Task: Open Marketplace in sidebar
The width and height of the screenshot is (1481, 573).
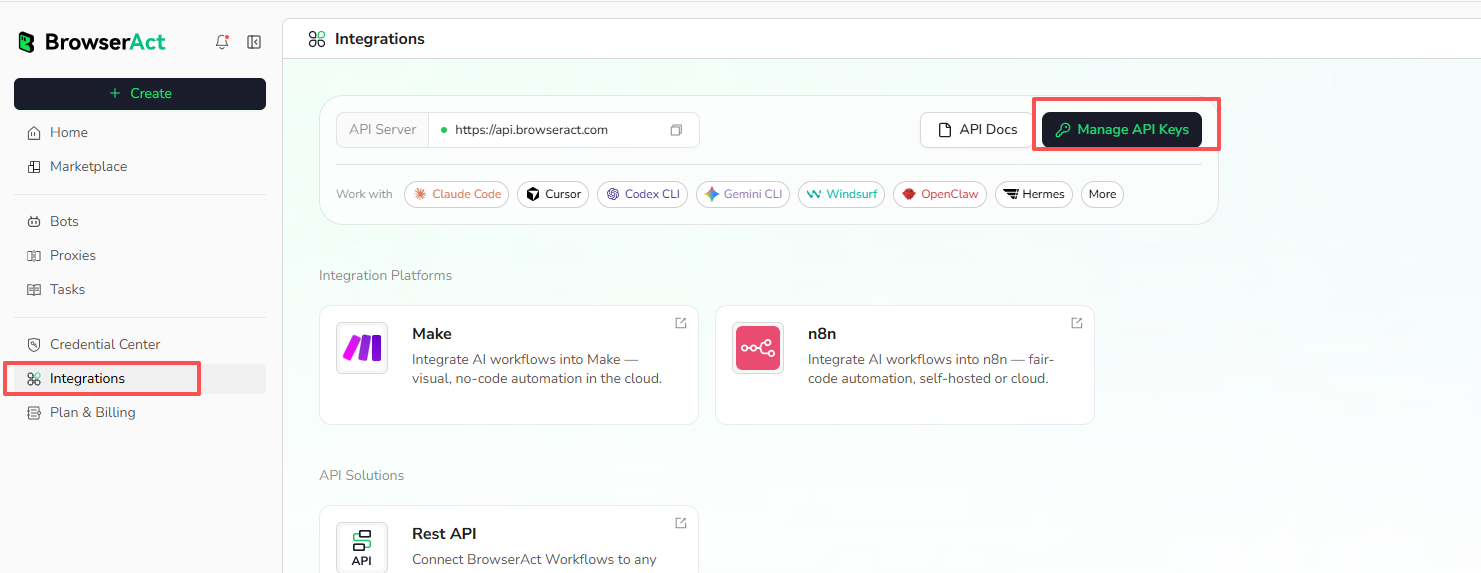Action: (140, 166)
